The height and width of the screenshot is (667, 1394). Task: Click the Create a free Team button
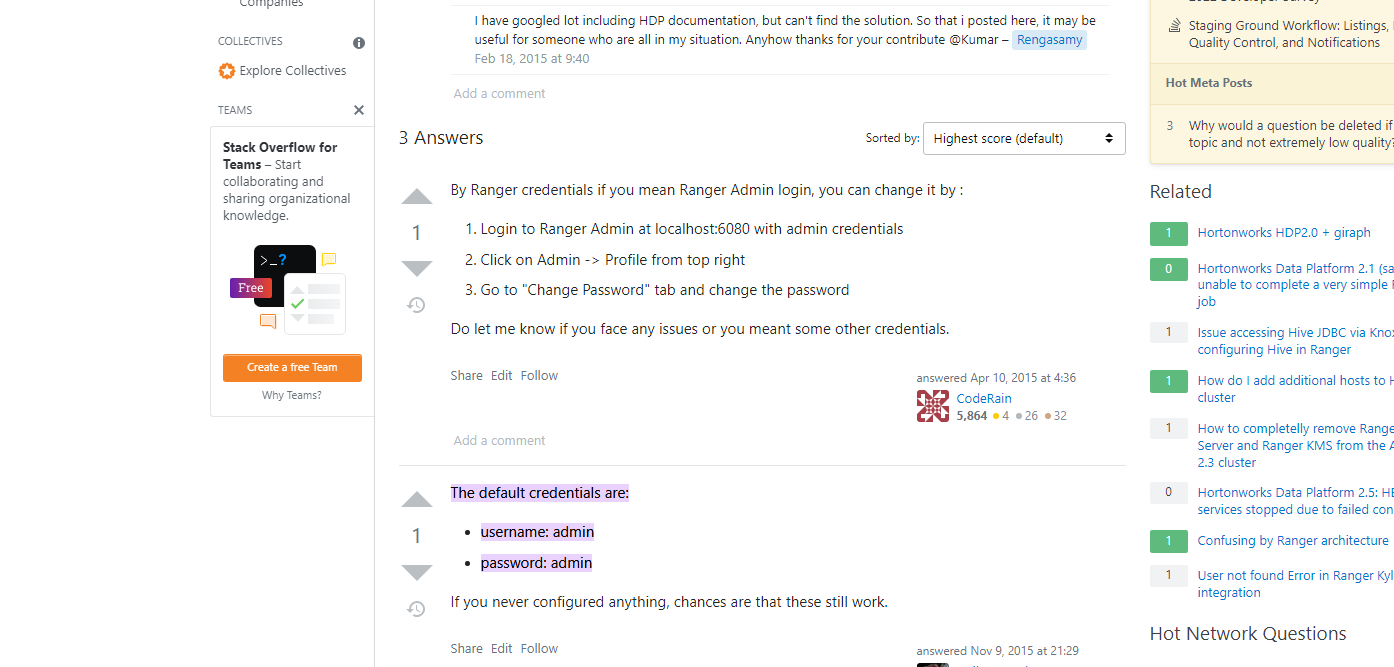[291, 367]
